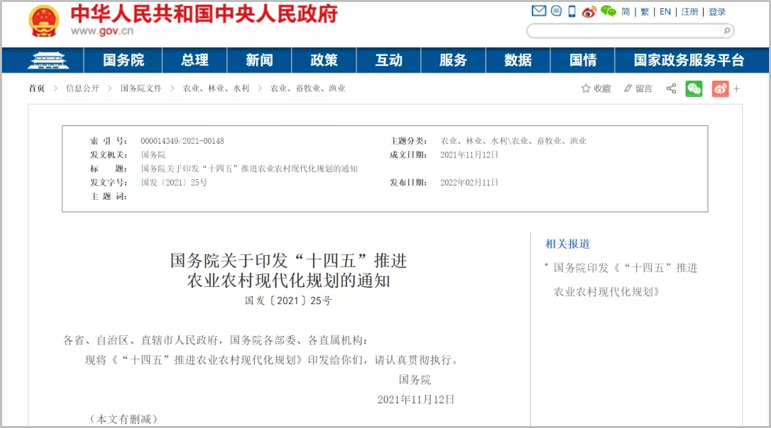Click the Weibo icon in top header
The width and height of the screenshot is (771, 428).
click(589, 12)
